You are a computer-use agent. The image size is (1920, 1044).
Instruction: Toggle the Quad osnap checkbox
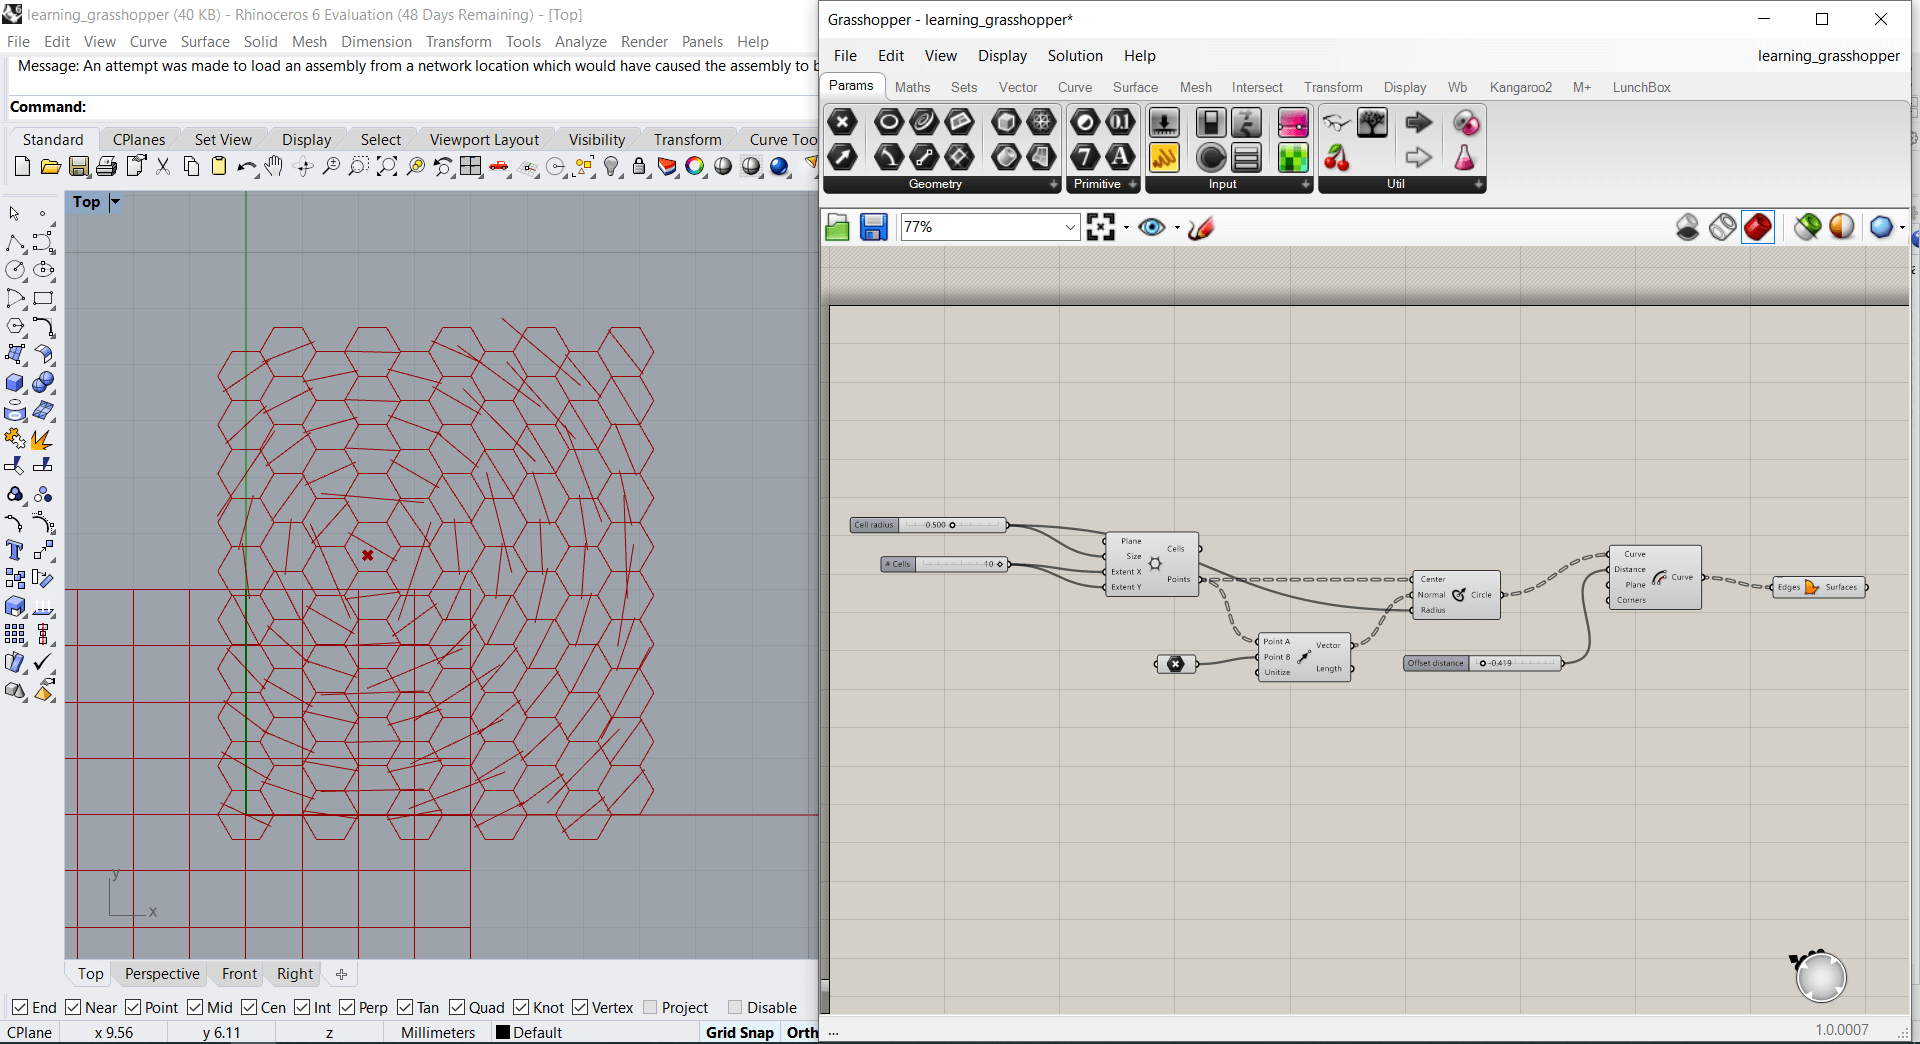coord(457,1007)
